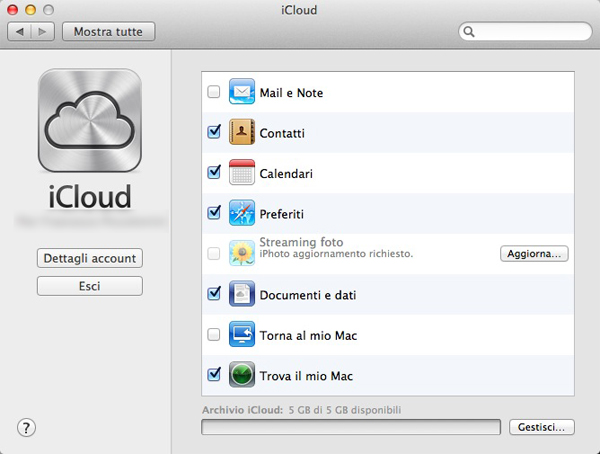Click the Aggiorna... button for iPhoto
The image size is (600, 454).
click(x=534, y=253)
